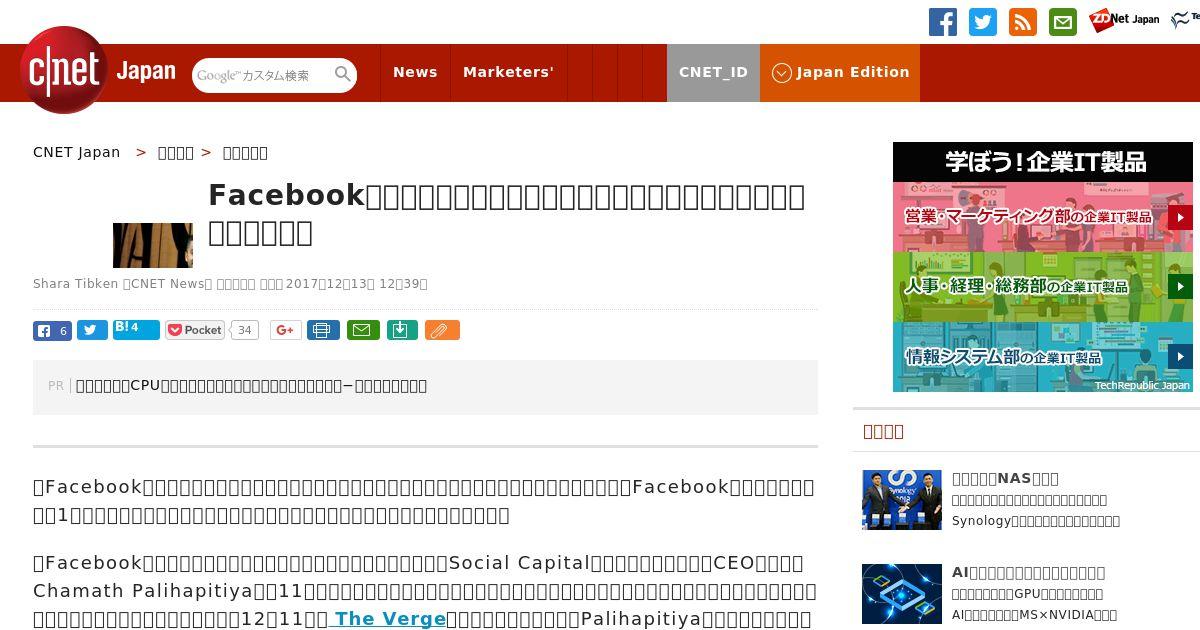This screenshot has height=630, width=1200.
Task: Visit ZDNet Japan logo link
Action: click(x=1124, y=20)
